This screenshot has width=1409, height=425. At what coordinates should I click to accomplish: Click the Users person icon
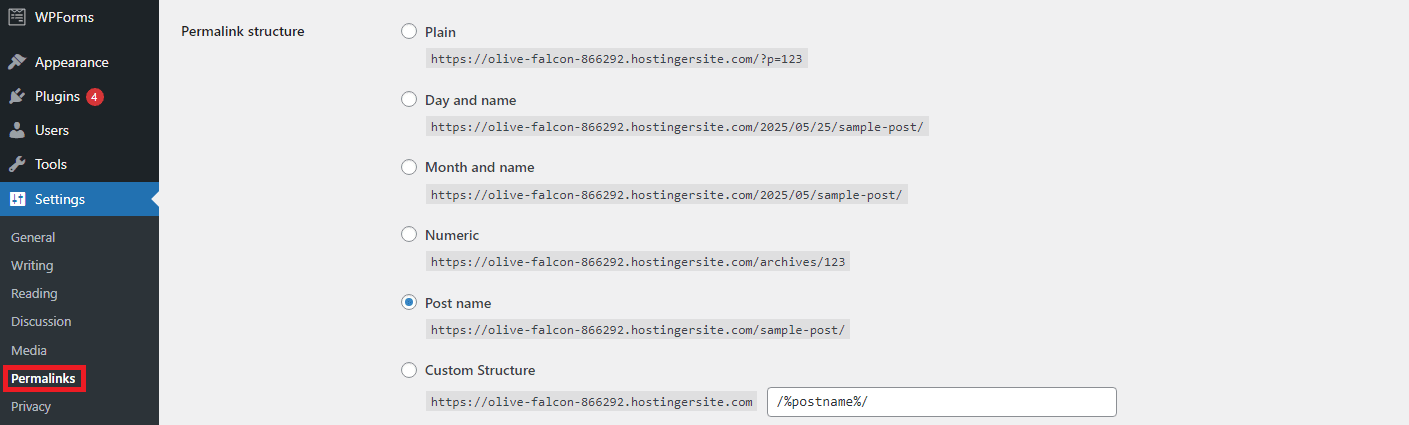pos(17,130)
